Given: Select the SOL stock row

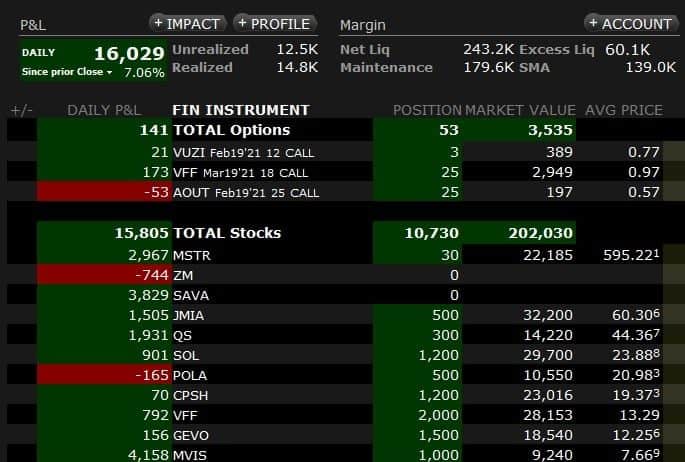Looking at the screenshot, I should 346,355.
